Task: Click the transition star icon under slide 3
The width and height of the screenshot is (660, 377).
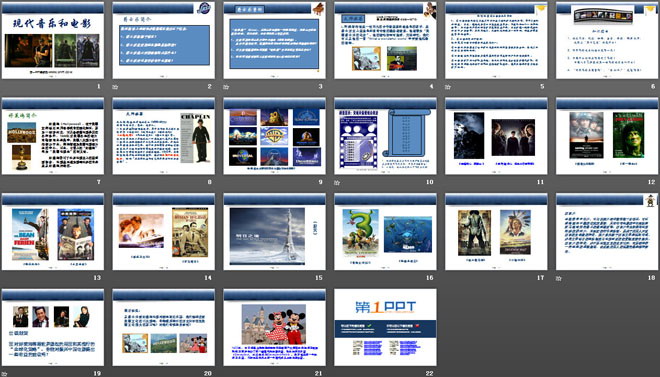Action: coord(226,87)
